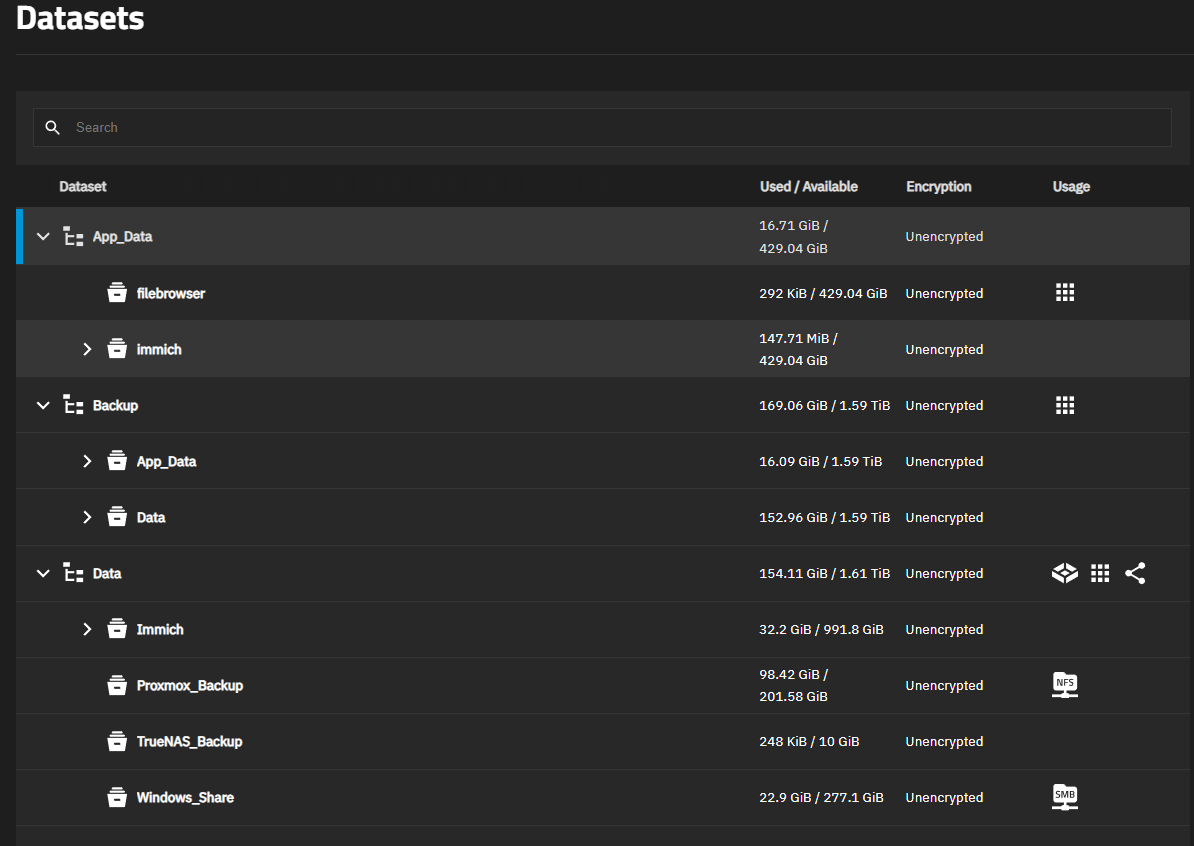The image size is (1194, 846).
Task: Click the 152.96 GiB / 1.59 TiB value
Action: pos(825,518)
